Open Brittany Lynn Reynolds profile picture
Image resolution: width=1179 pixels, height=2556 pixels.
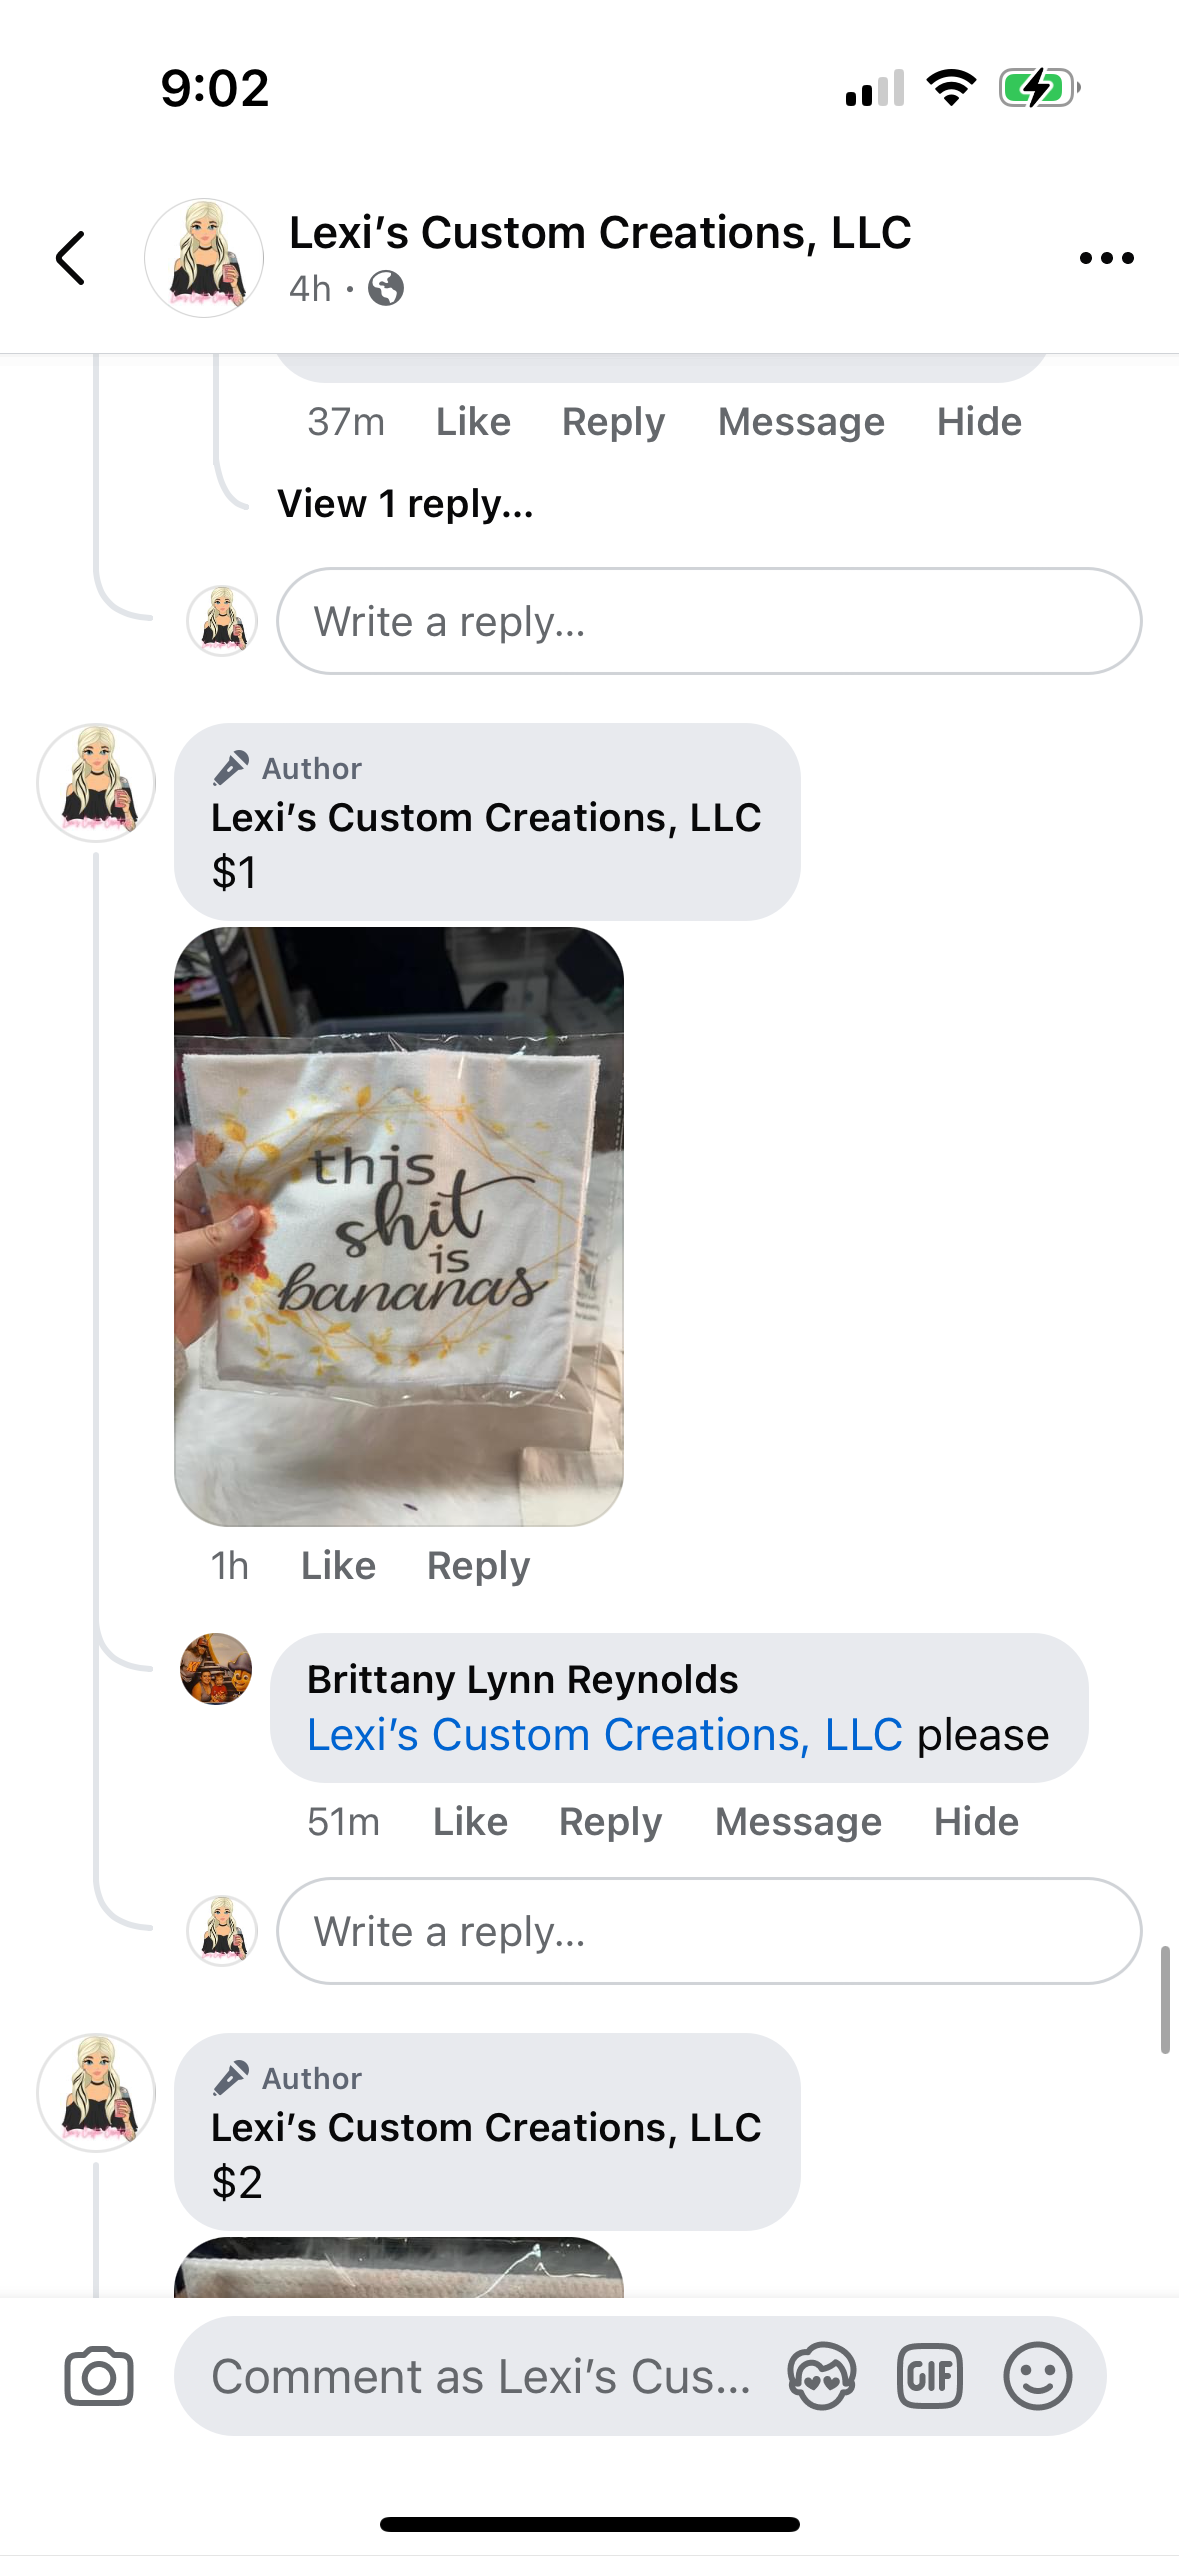(x=216, y=1669)
